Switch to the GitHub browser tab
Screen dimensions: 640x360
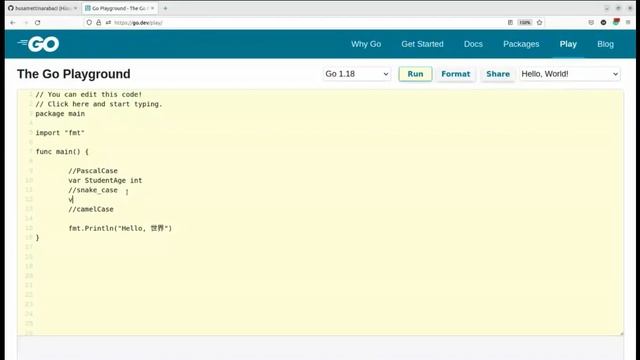pyautogui.click(x=43, y=8)
